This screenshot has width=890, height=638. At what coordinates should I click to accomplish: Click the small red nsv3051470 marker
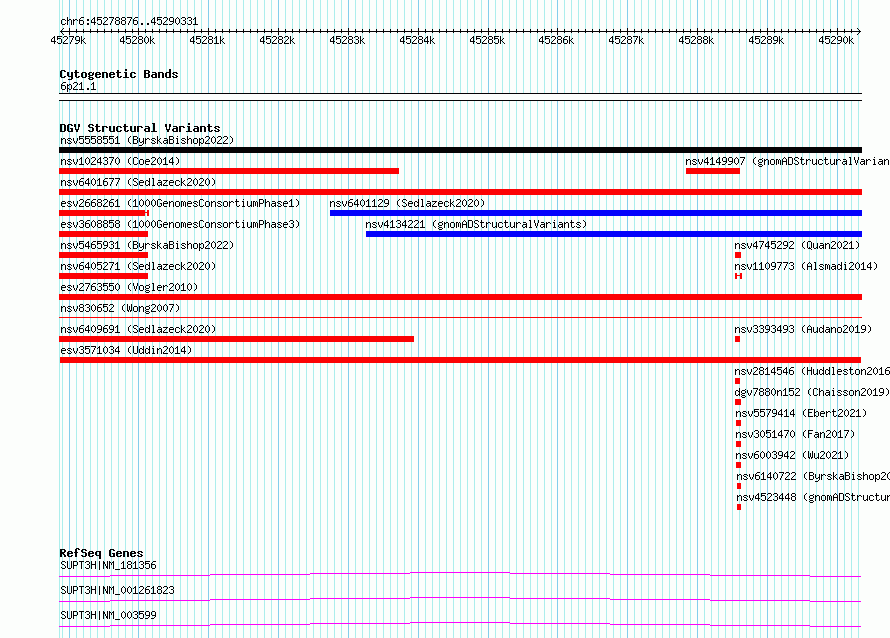point(738,444)
